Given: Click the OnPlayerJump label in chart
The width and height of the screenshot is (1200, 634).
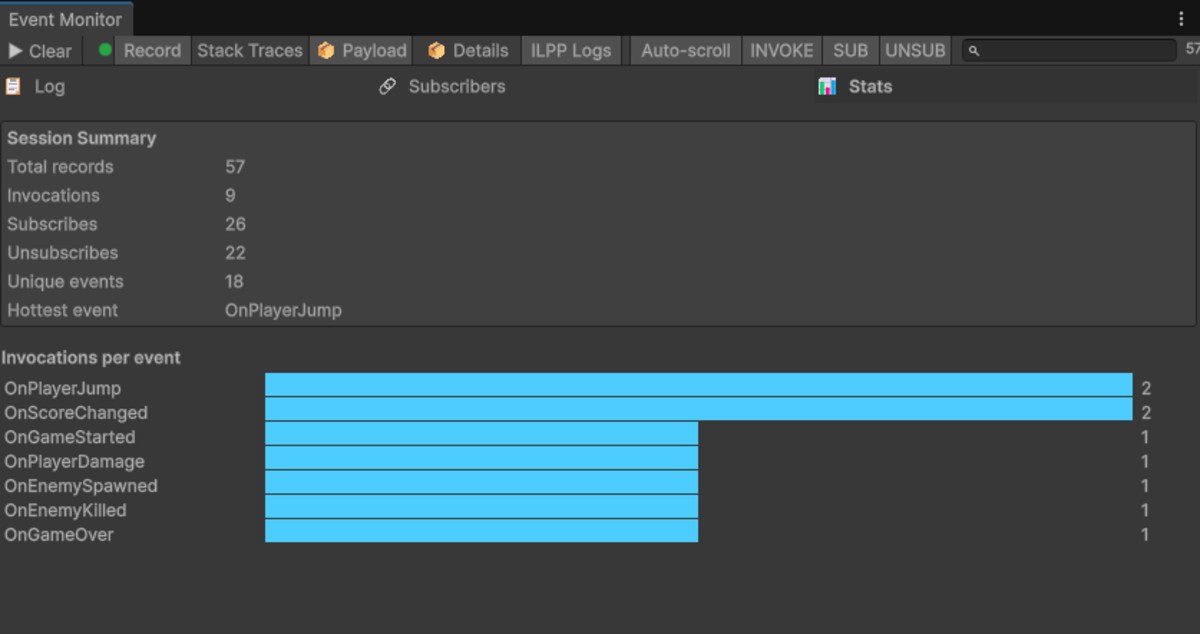Looking at the screenshot, I should tap(63, 388).
